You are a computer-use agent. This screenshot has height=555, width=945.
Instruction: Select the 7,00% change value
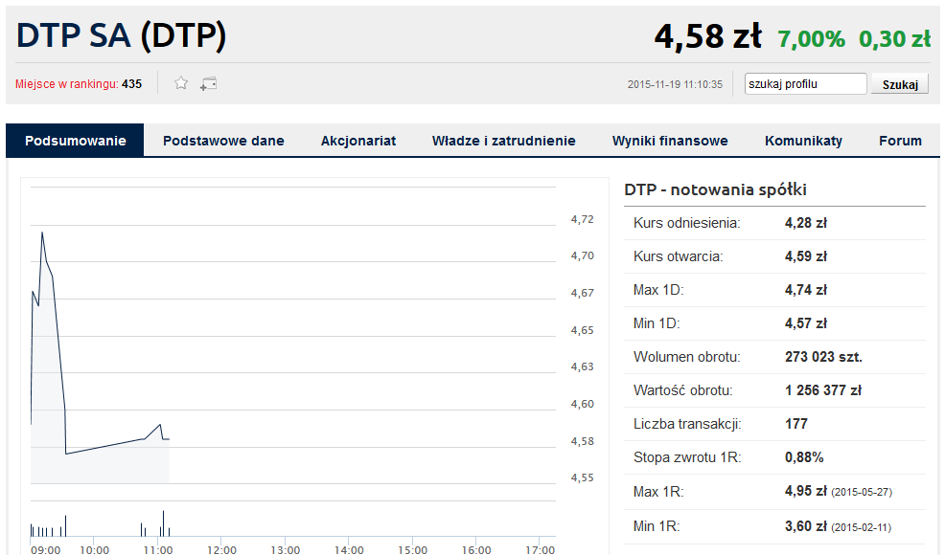pyautogui.click(x=811, y=39)
